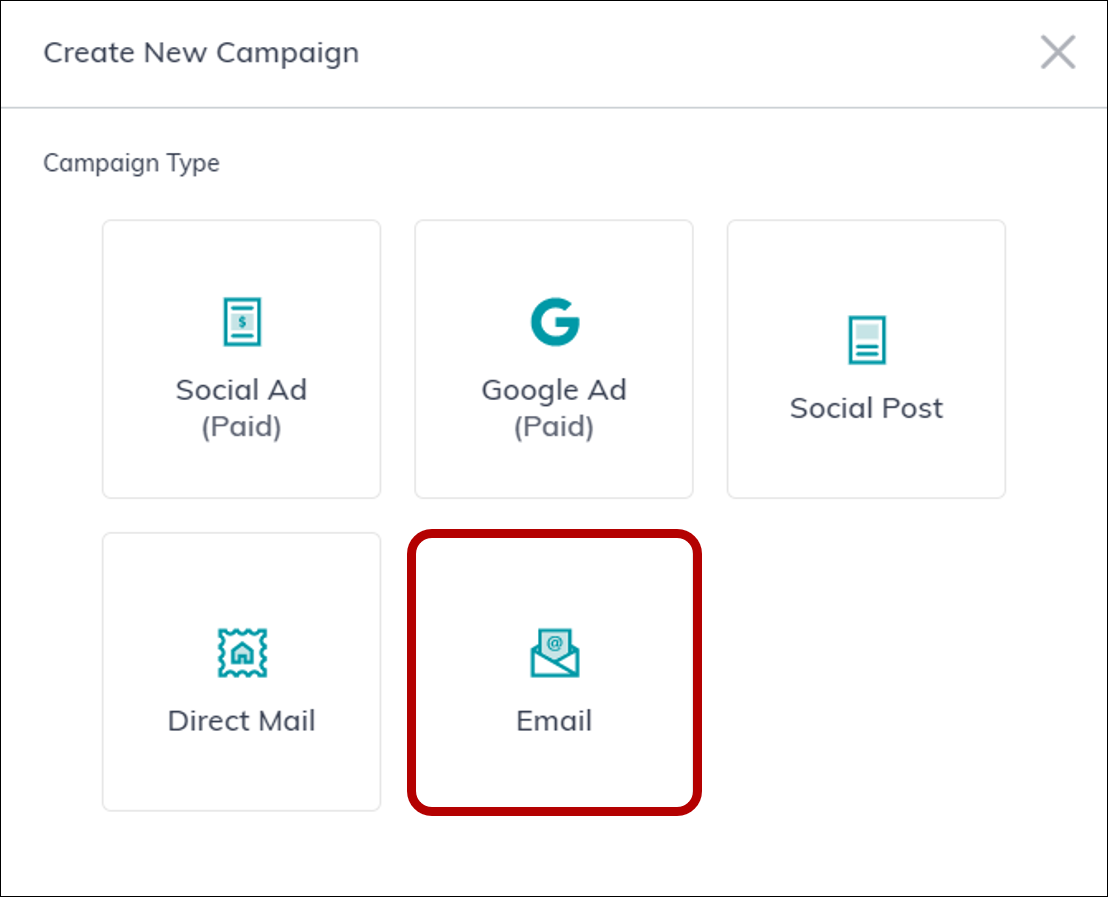
Task: Click the Campaign Type heading
Action: click(131, 163)
